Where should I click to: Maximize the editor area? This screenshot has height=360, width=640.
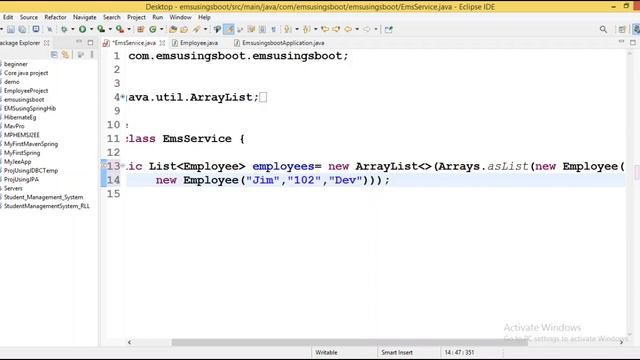coord(633,42)
